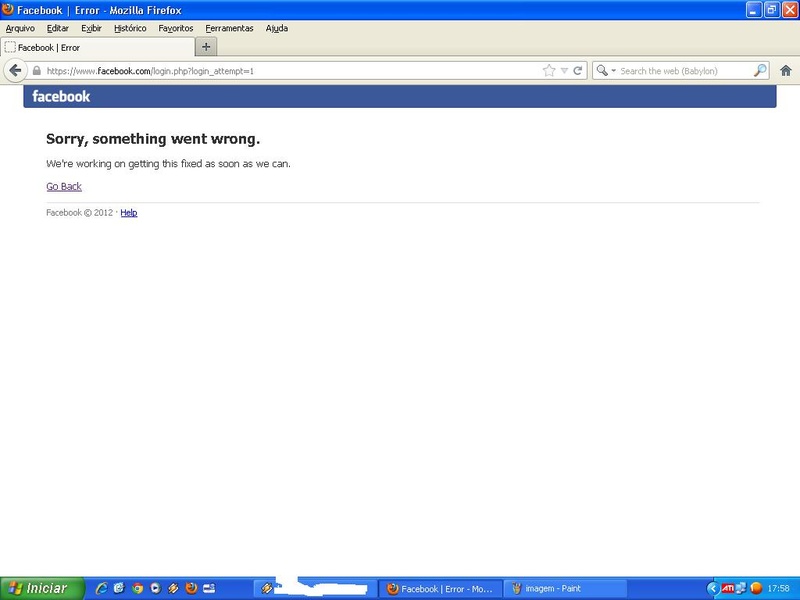
Task: Close the Firefox window
Action: (x=790, y=10)
